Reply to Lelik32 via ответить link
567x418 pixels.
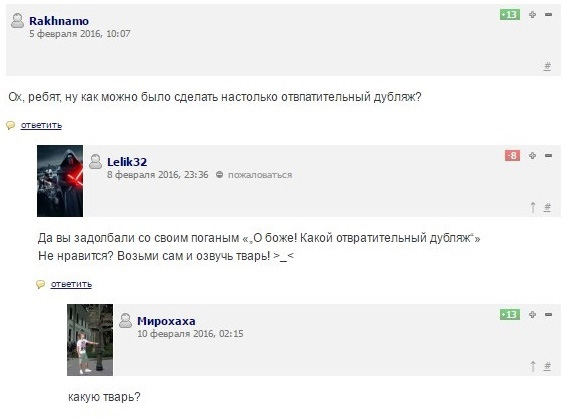tap(71, 284)
